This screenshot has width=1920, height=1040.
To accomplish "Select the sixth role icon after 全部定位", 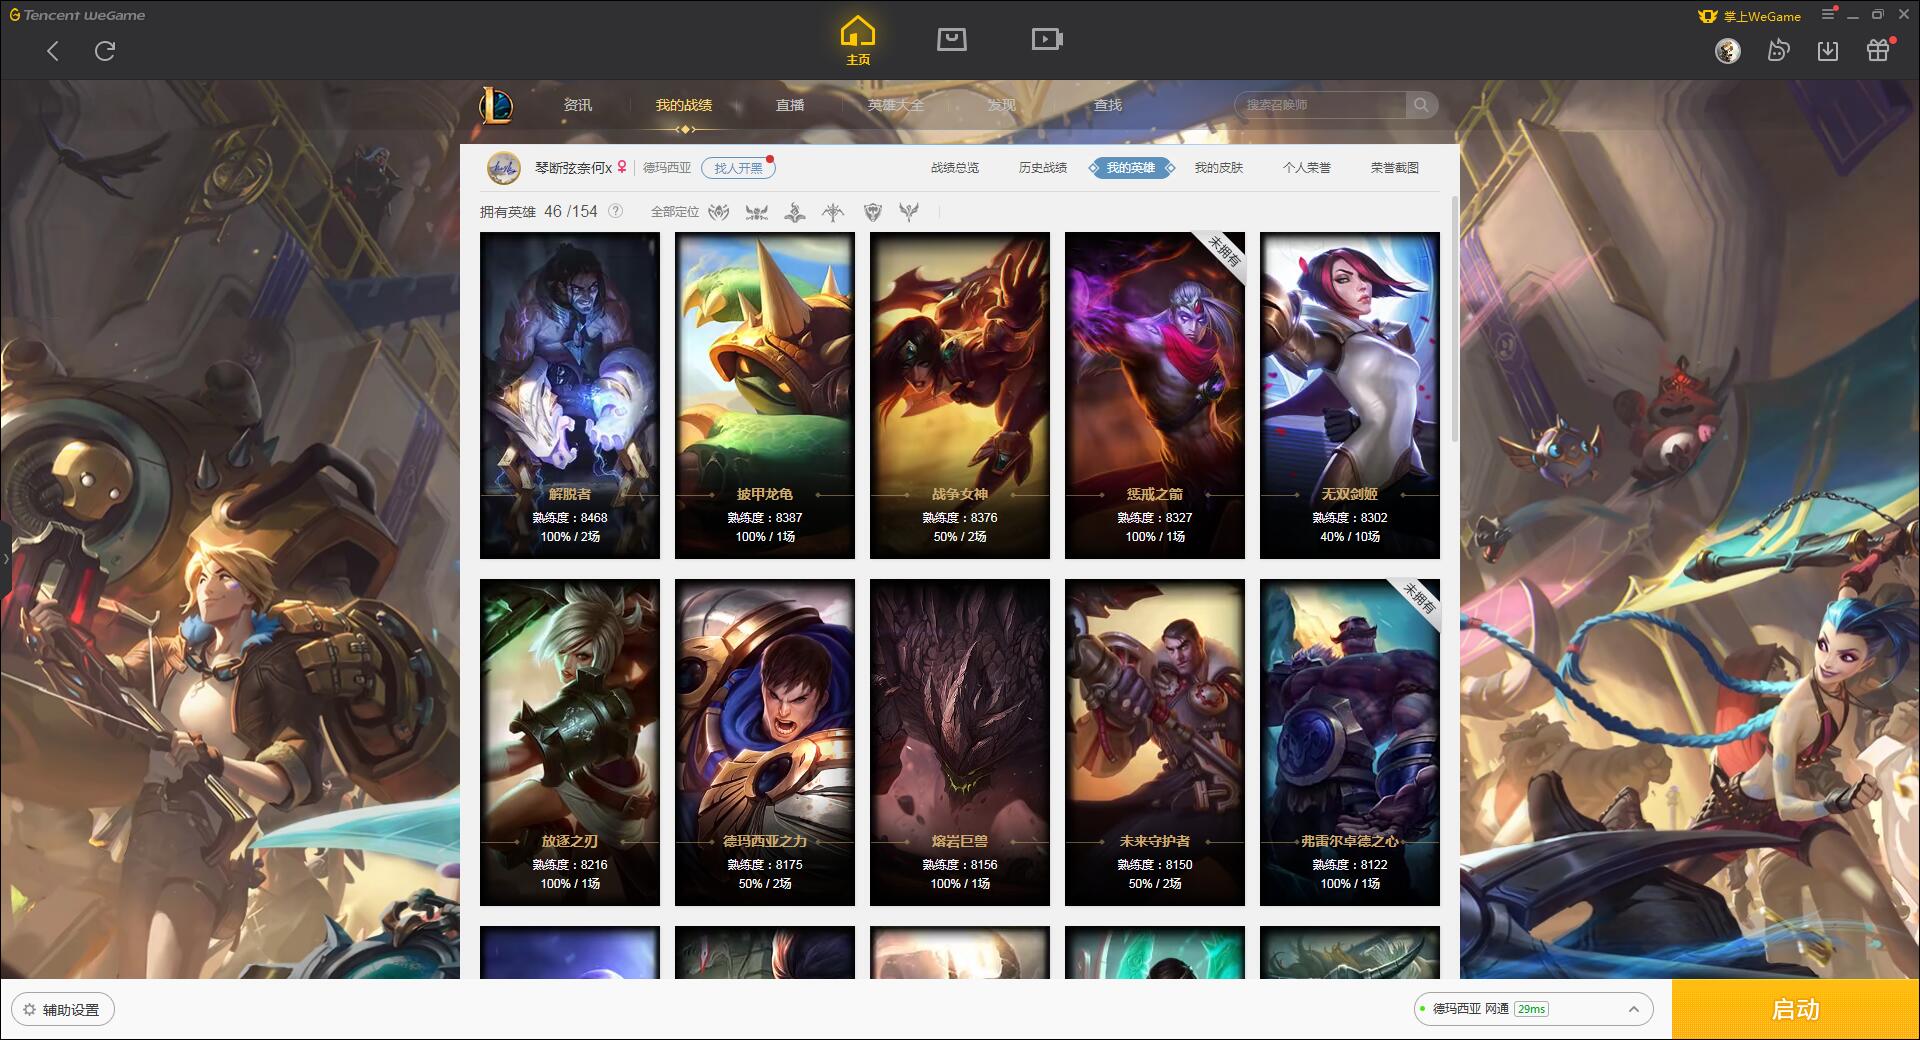I will coord(909,212).
